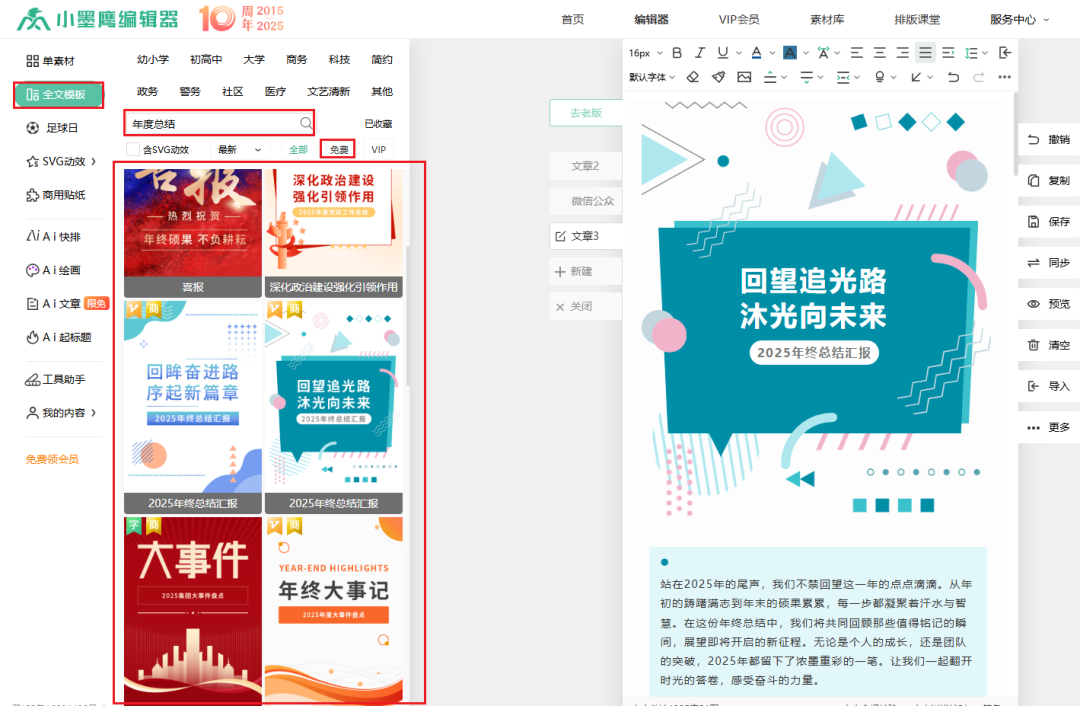
Task: Clear the editor with 清空
Action: (x=1049, y=345)
